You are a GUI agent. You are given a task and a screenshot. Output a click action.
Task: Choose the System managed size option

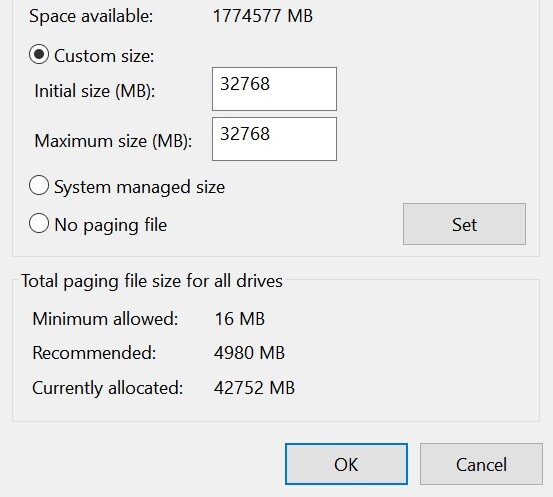coord(39,186)
